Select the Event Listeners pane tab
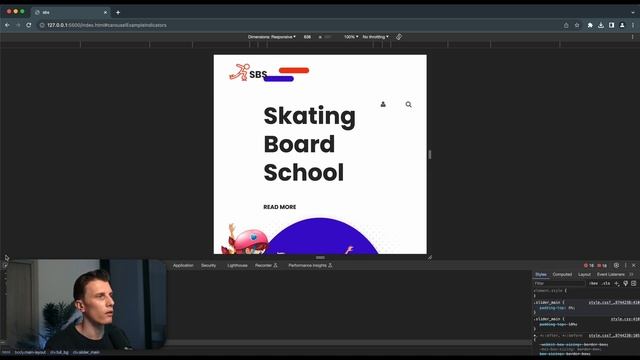The image size is (640, 360). pyautogui.click(x=611, y=274)
